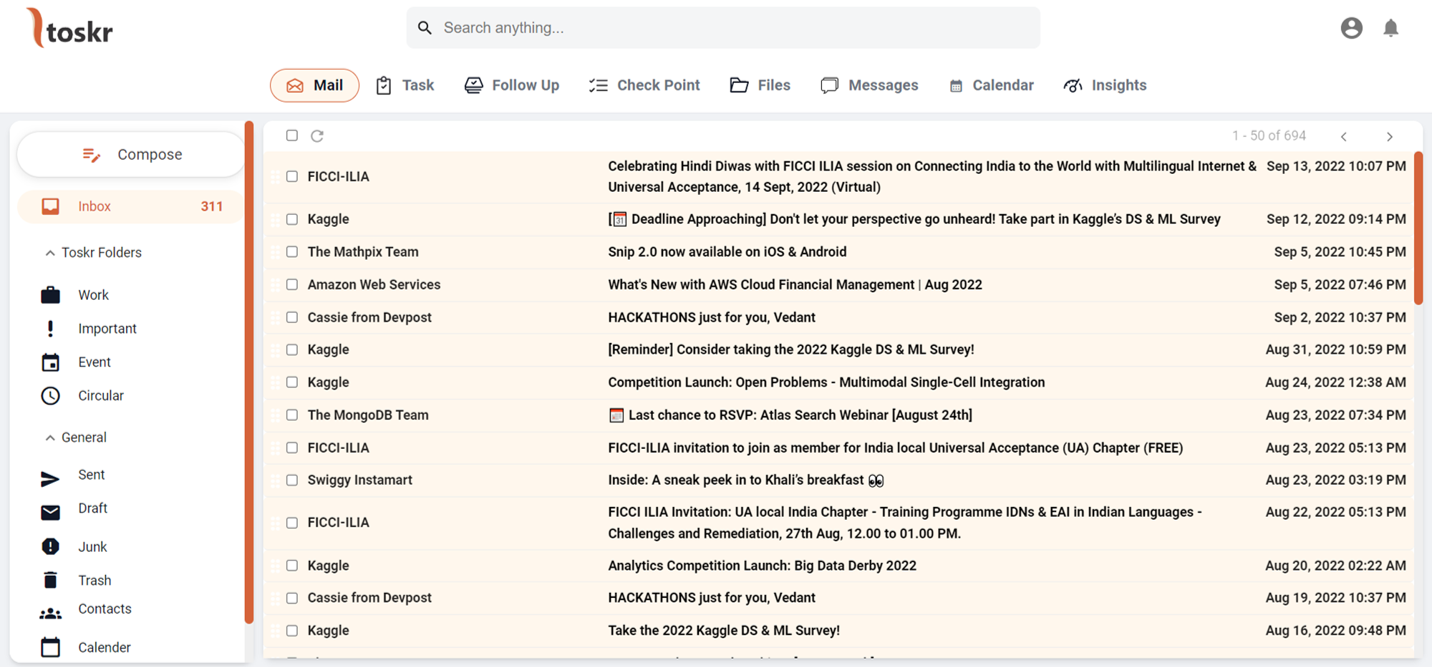Screen dimensions: 1432x667
Task: Select The MongoDB Team email checkbox
Action: (x=292, y=415)
